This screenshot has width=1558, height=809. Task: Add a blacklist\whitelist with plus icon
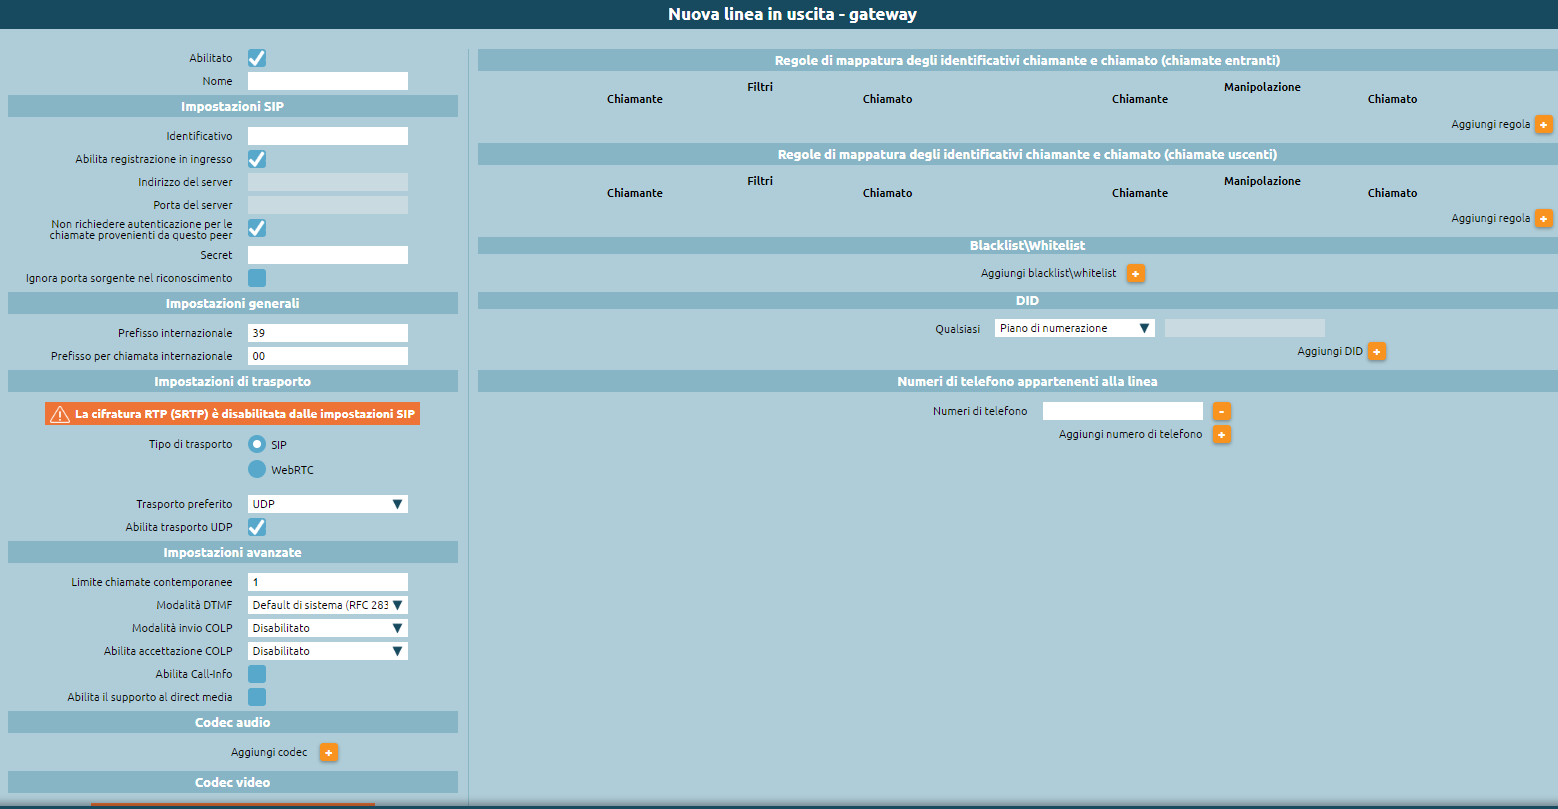click(x=1136, y=273)
